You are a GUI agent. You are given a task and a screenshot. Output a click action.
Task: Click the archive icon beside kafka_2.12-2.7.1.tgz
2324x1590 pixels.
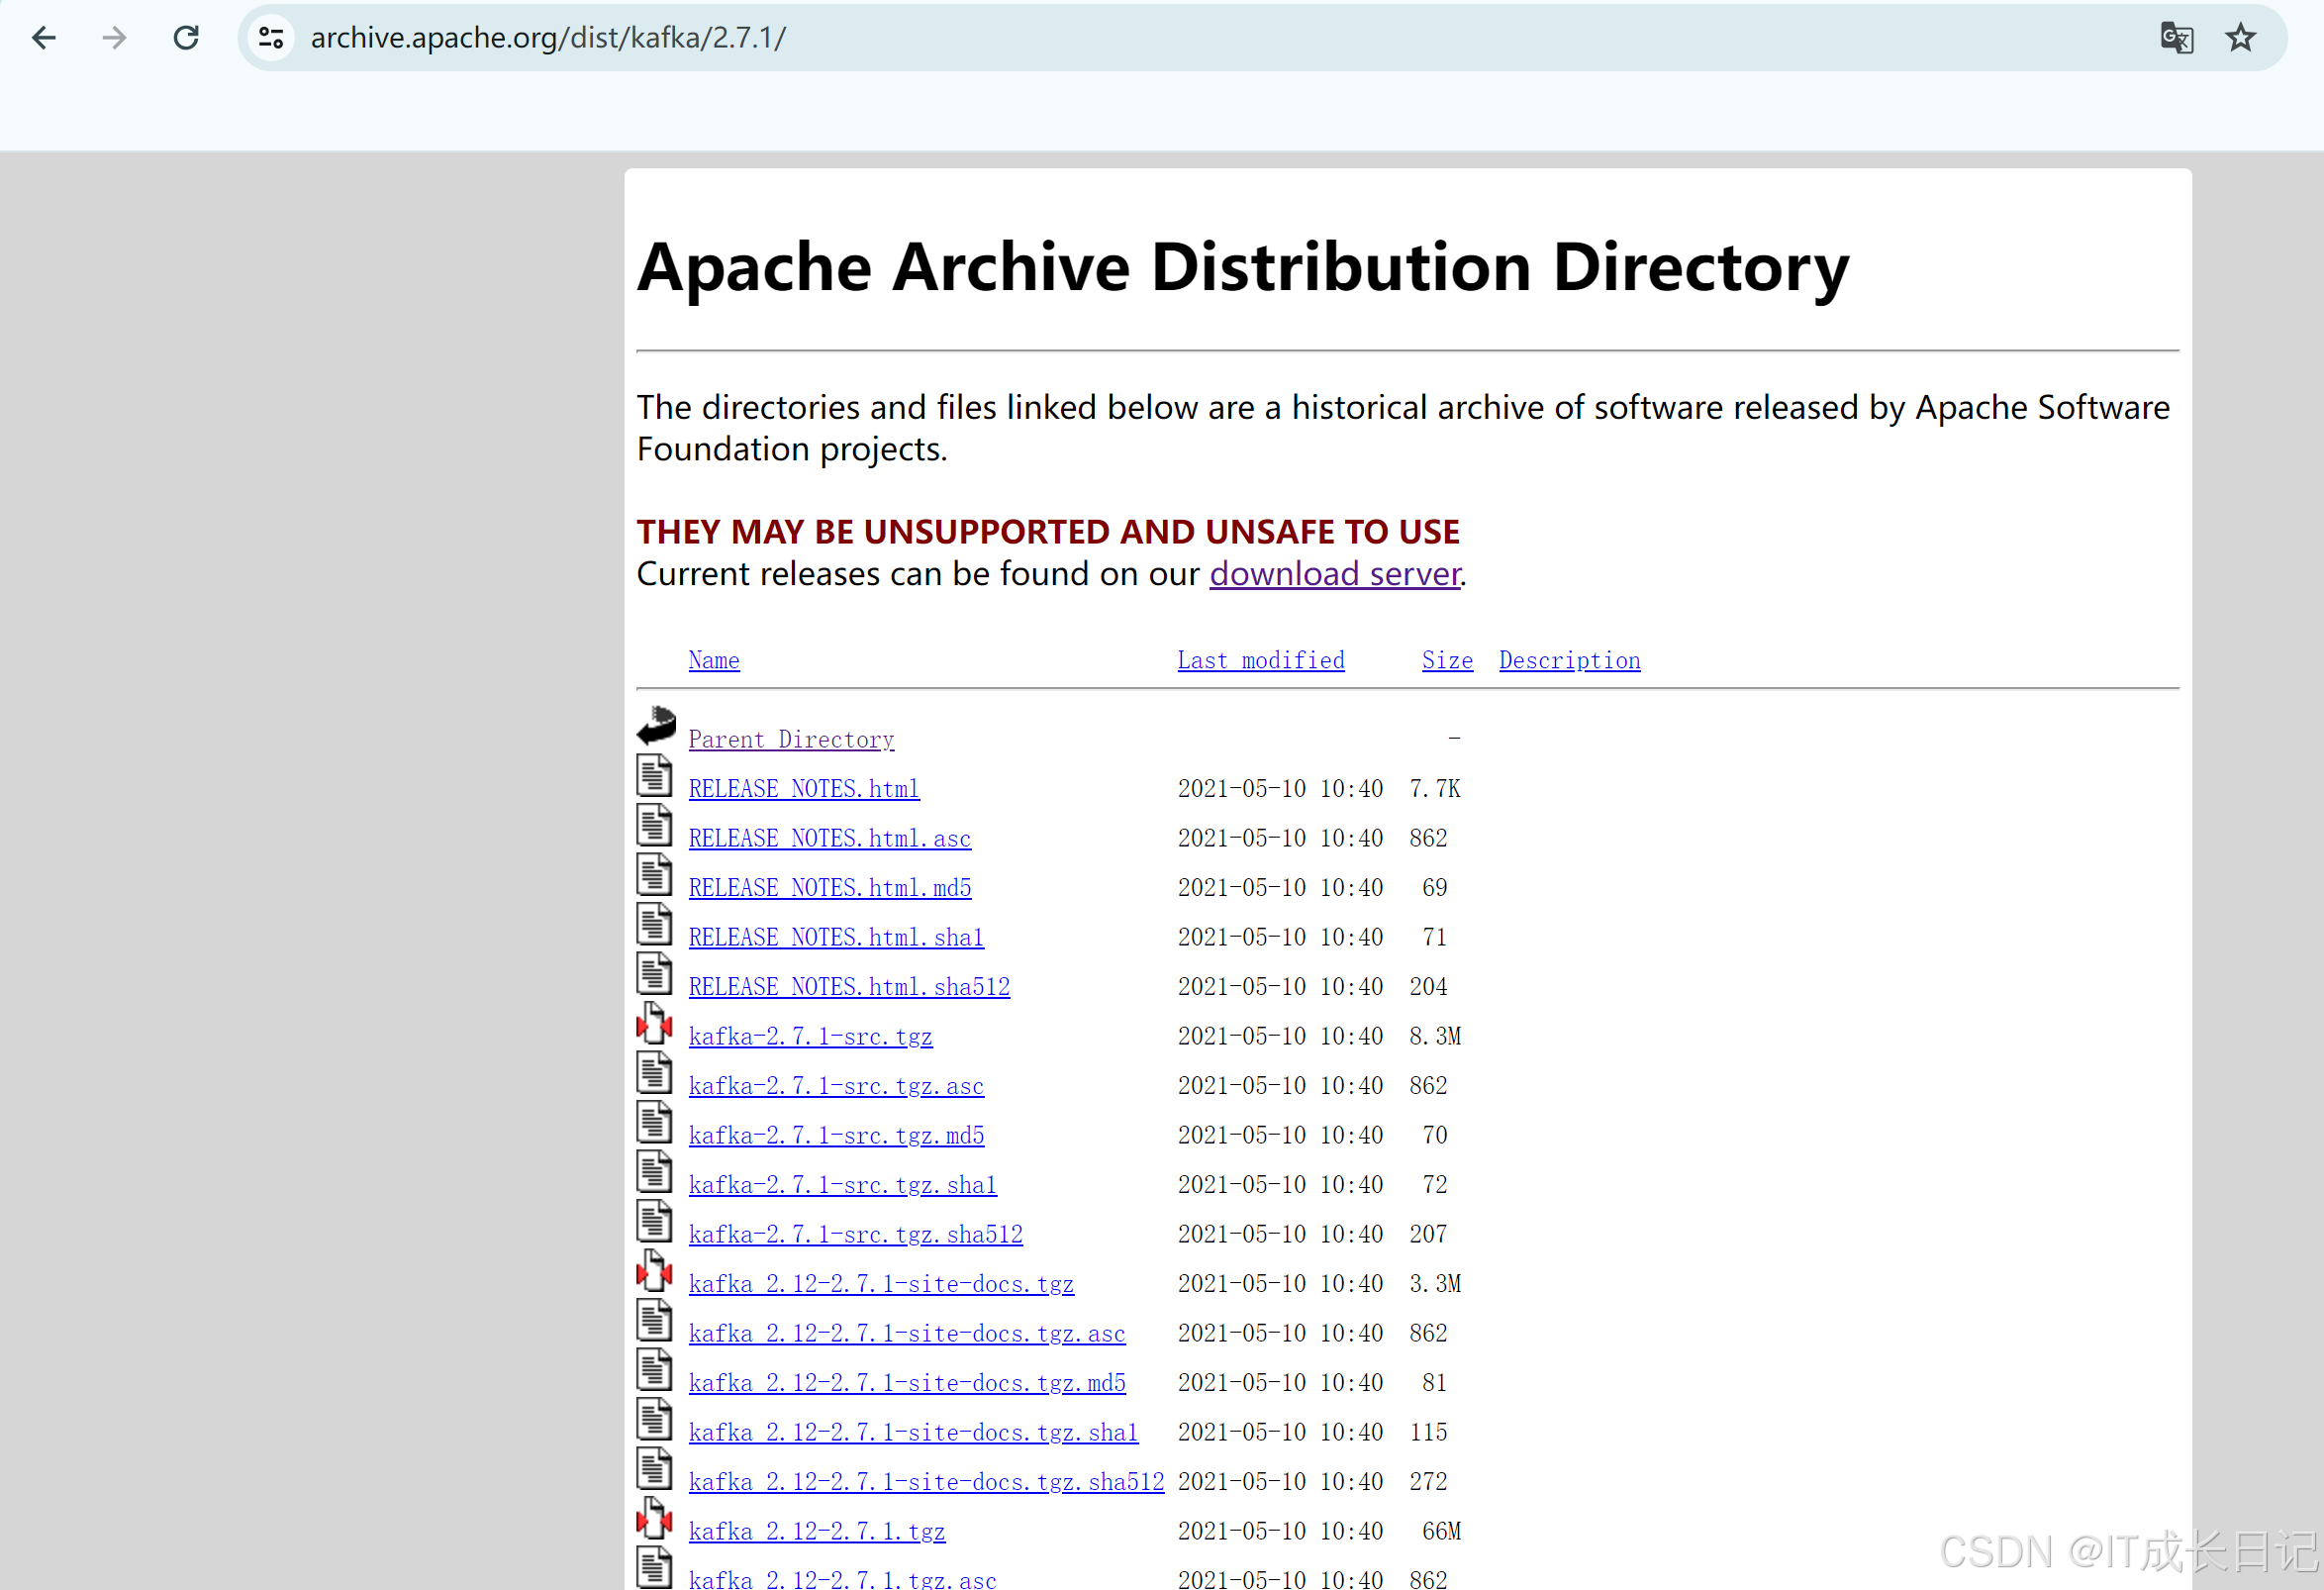[x=654, y=1519]
